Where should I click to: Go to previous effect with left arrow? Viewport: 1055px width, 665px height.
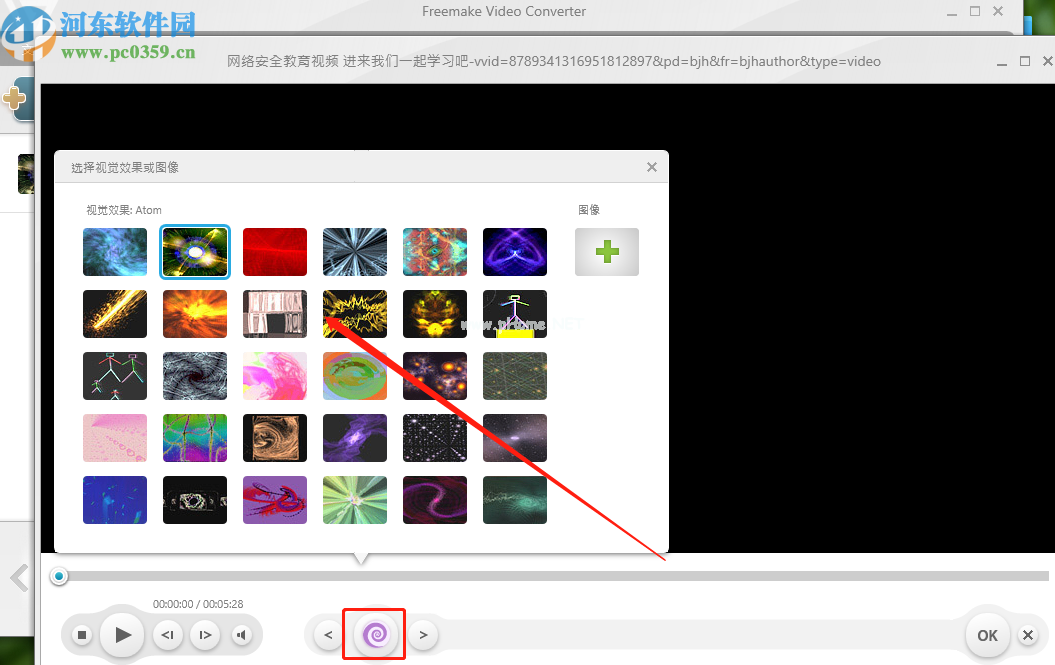pyautogui.click(x=328, y=634)
